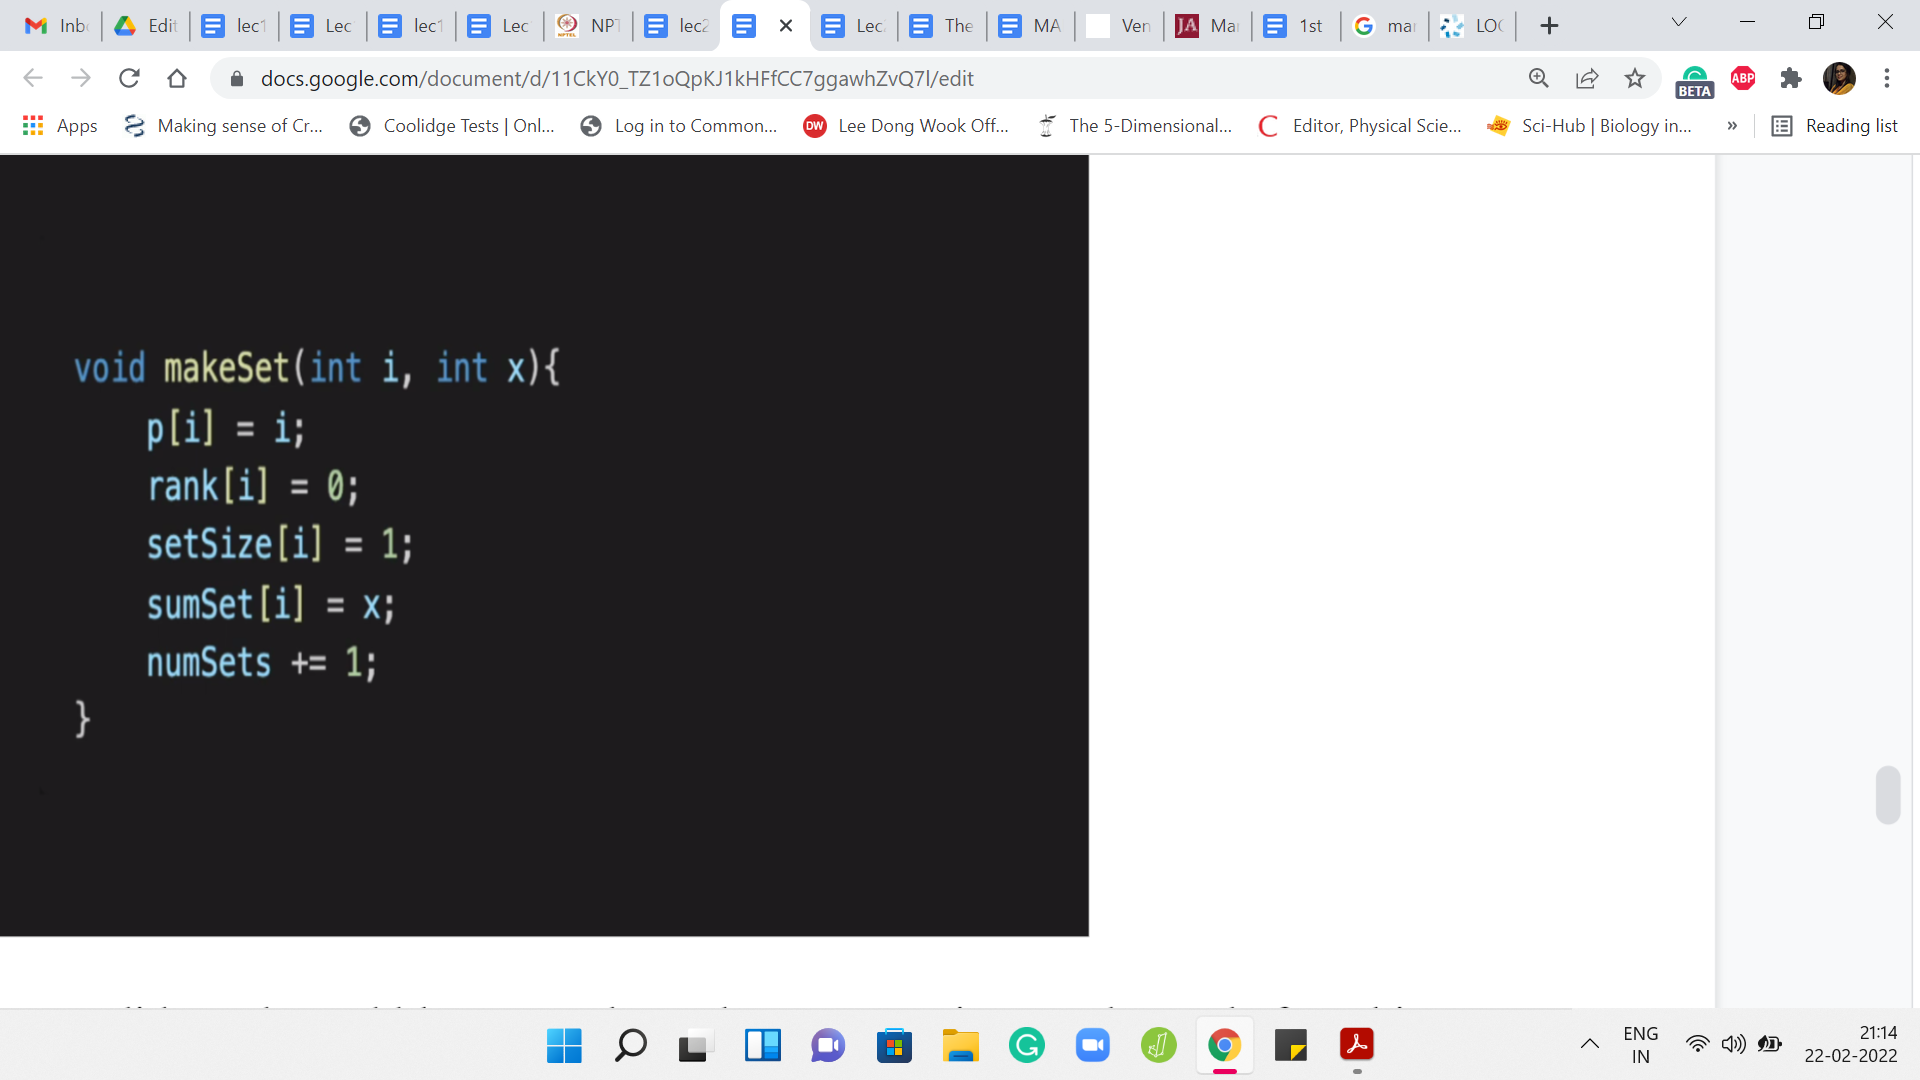Open the Google profile avatar
The image size is (1920, 1080).
coord(1839,78)
